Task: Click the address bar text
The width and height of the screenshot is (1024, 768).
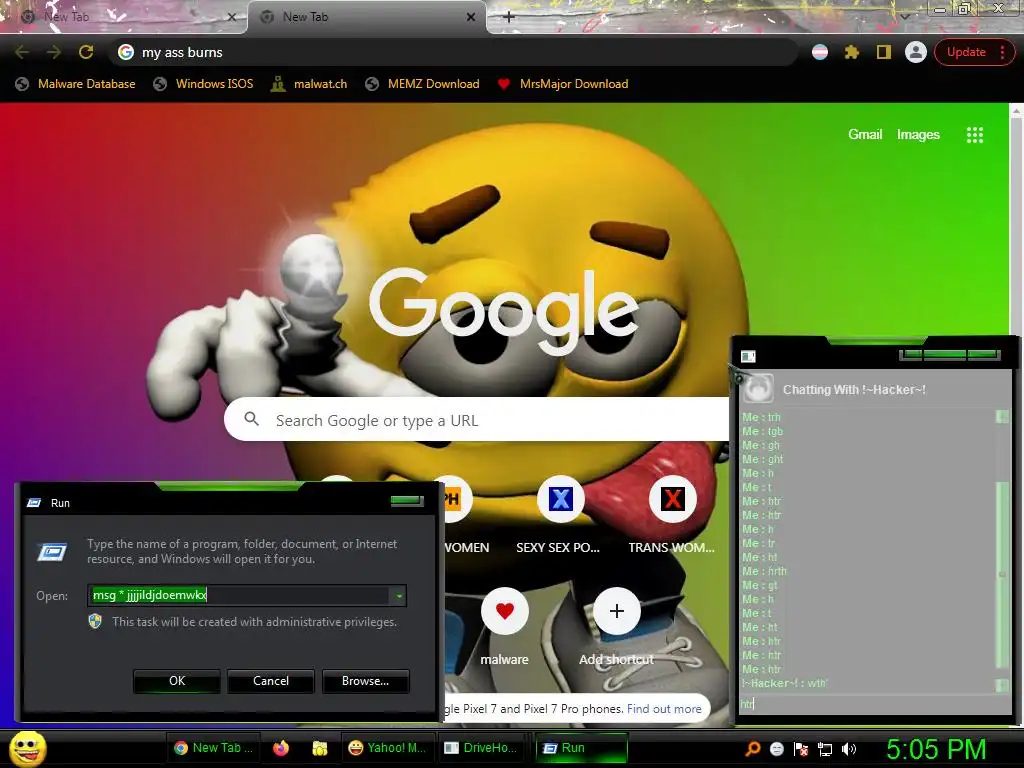Action: point(182,52)
